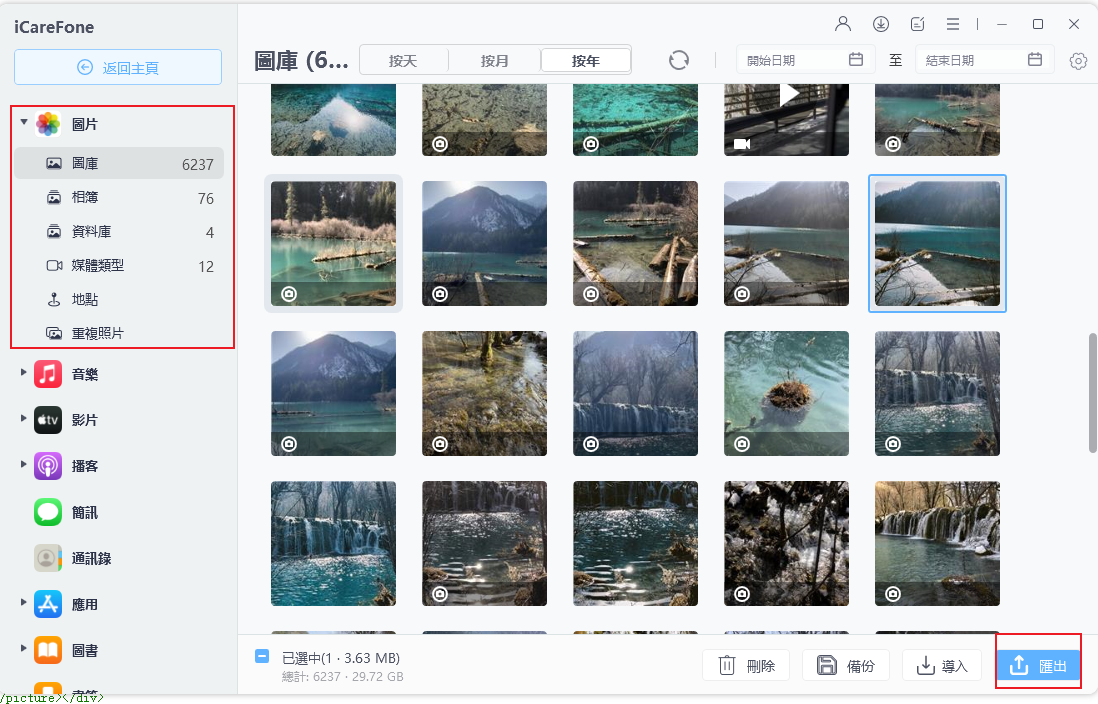Switch to the 按月 view tab
The width and height of the screenshot is (1098, 704).
[494, 61]
